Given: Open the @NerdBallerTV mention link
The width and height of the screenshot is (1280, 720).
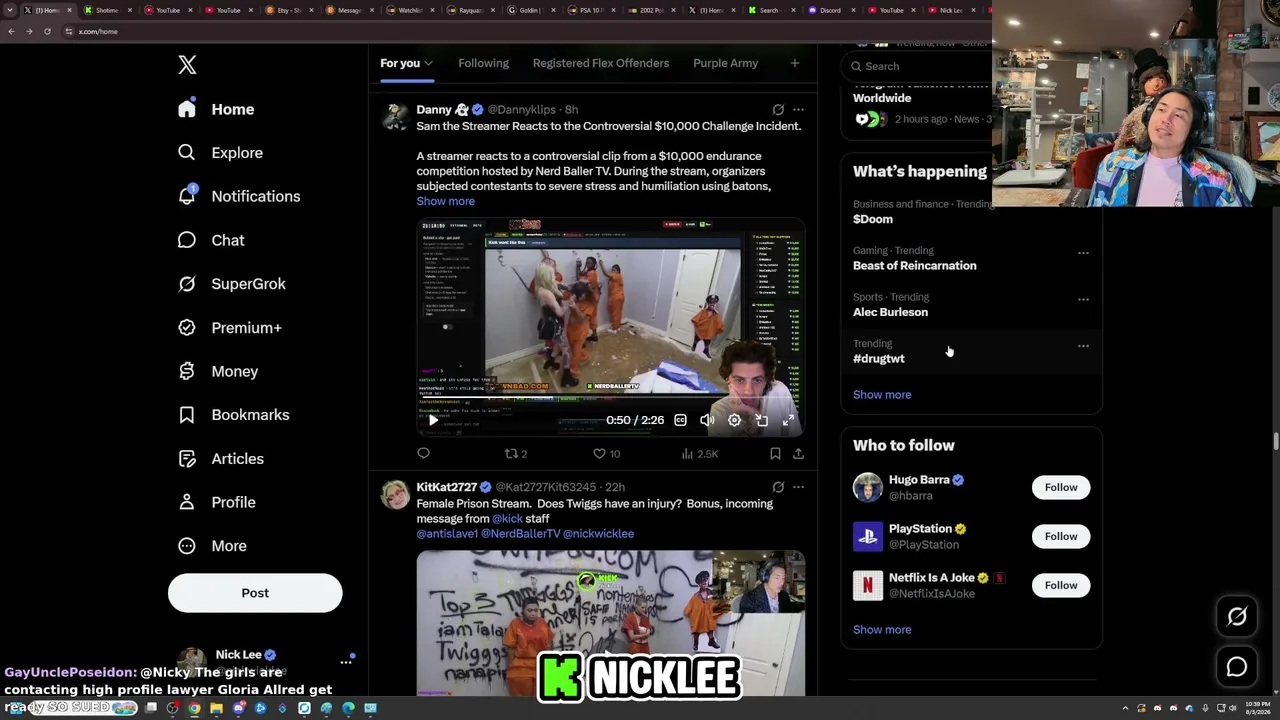Looking at the screenshot, I should point(521,534).
